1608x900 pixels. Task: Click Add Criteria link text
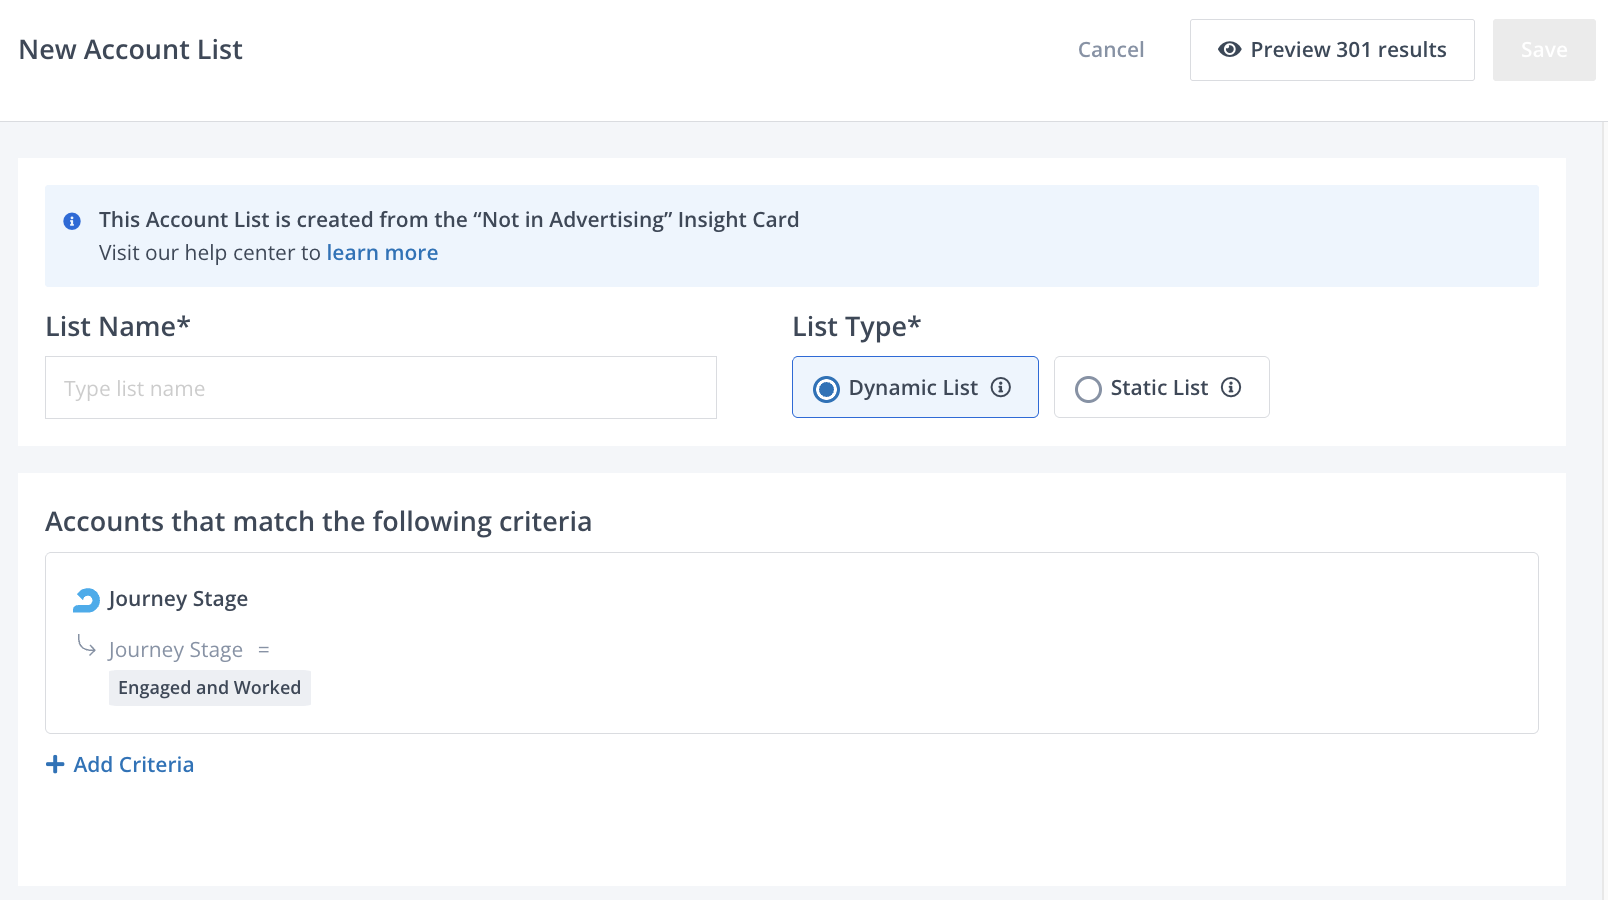pyautogui.click(x=134, y=765)
